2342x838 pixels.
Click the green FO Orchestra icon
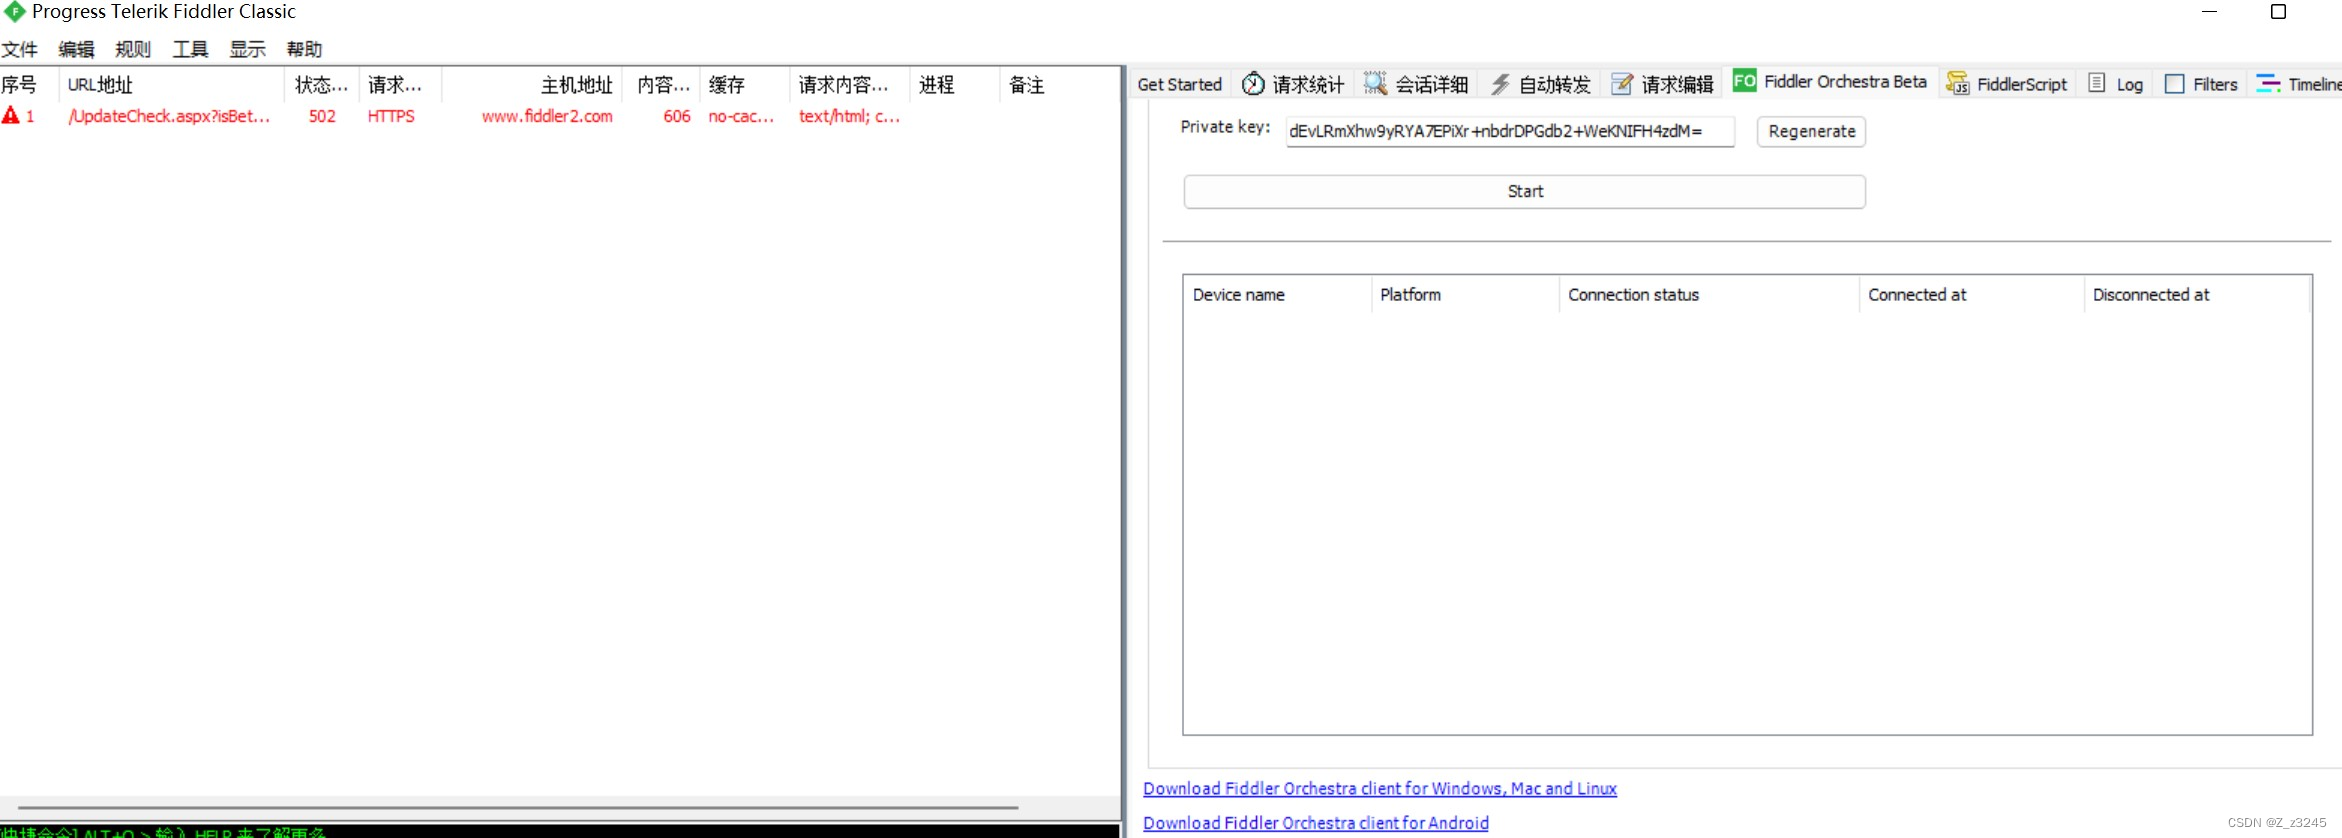click(x=1744, y=81)
